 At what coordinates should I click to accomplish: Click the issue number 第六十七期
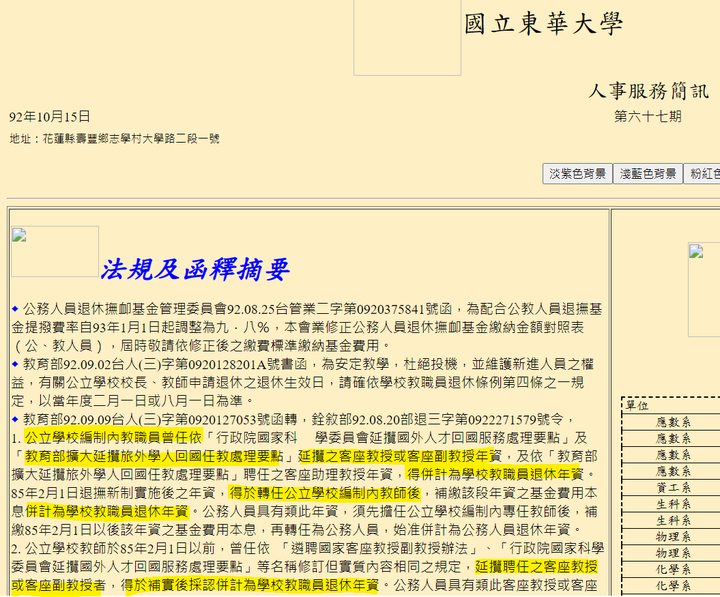[x=648, y=116]
